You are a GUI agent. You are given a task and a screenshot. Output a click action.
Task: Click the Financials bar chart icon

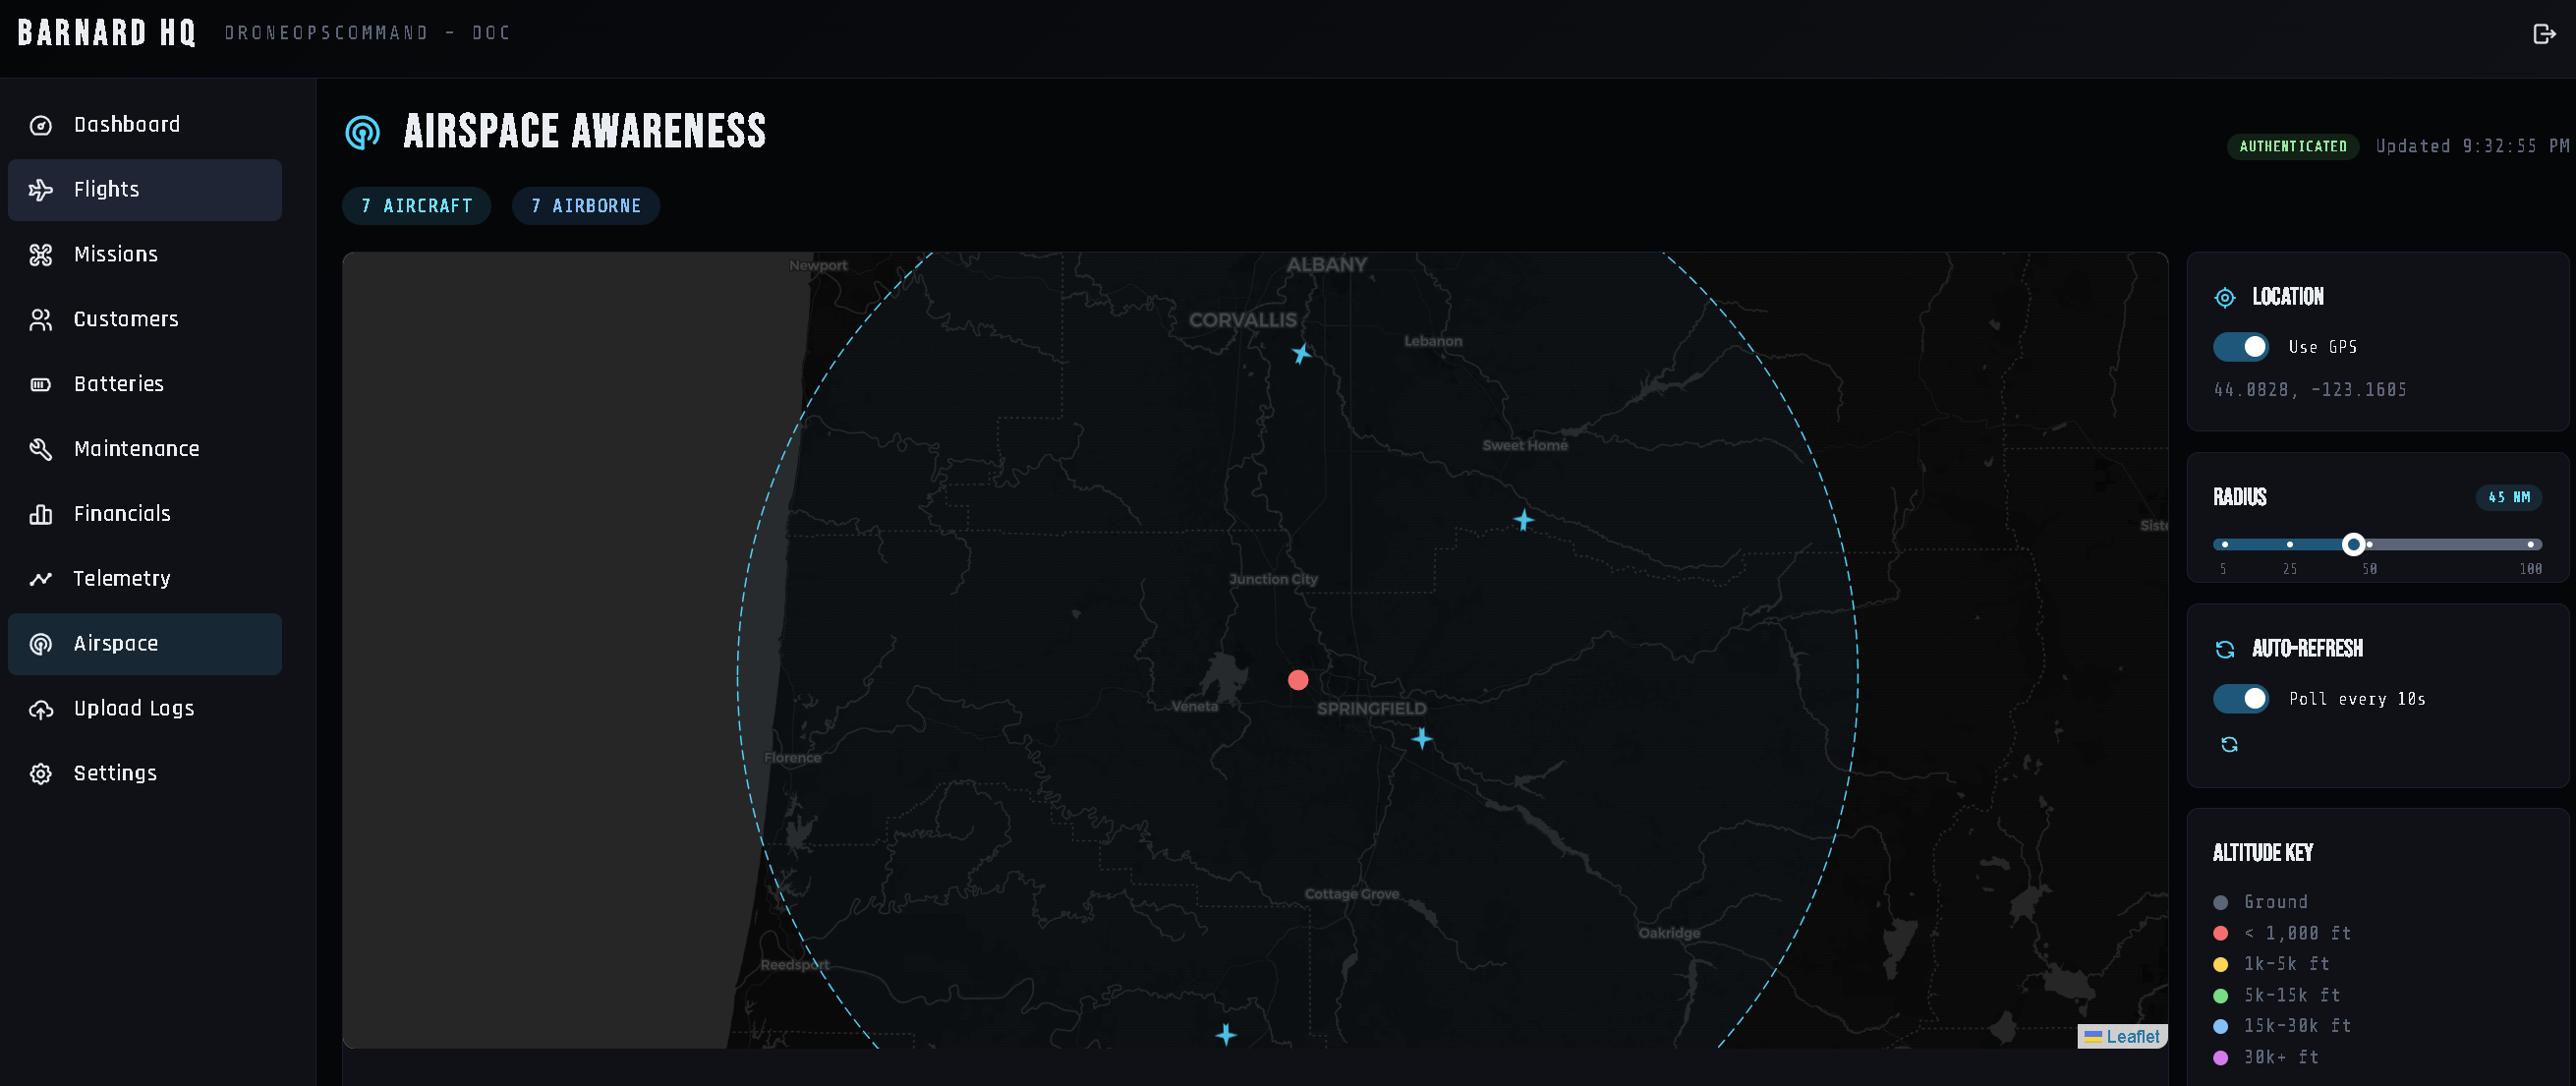pyautogui.click(x=41, y=514)
